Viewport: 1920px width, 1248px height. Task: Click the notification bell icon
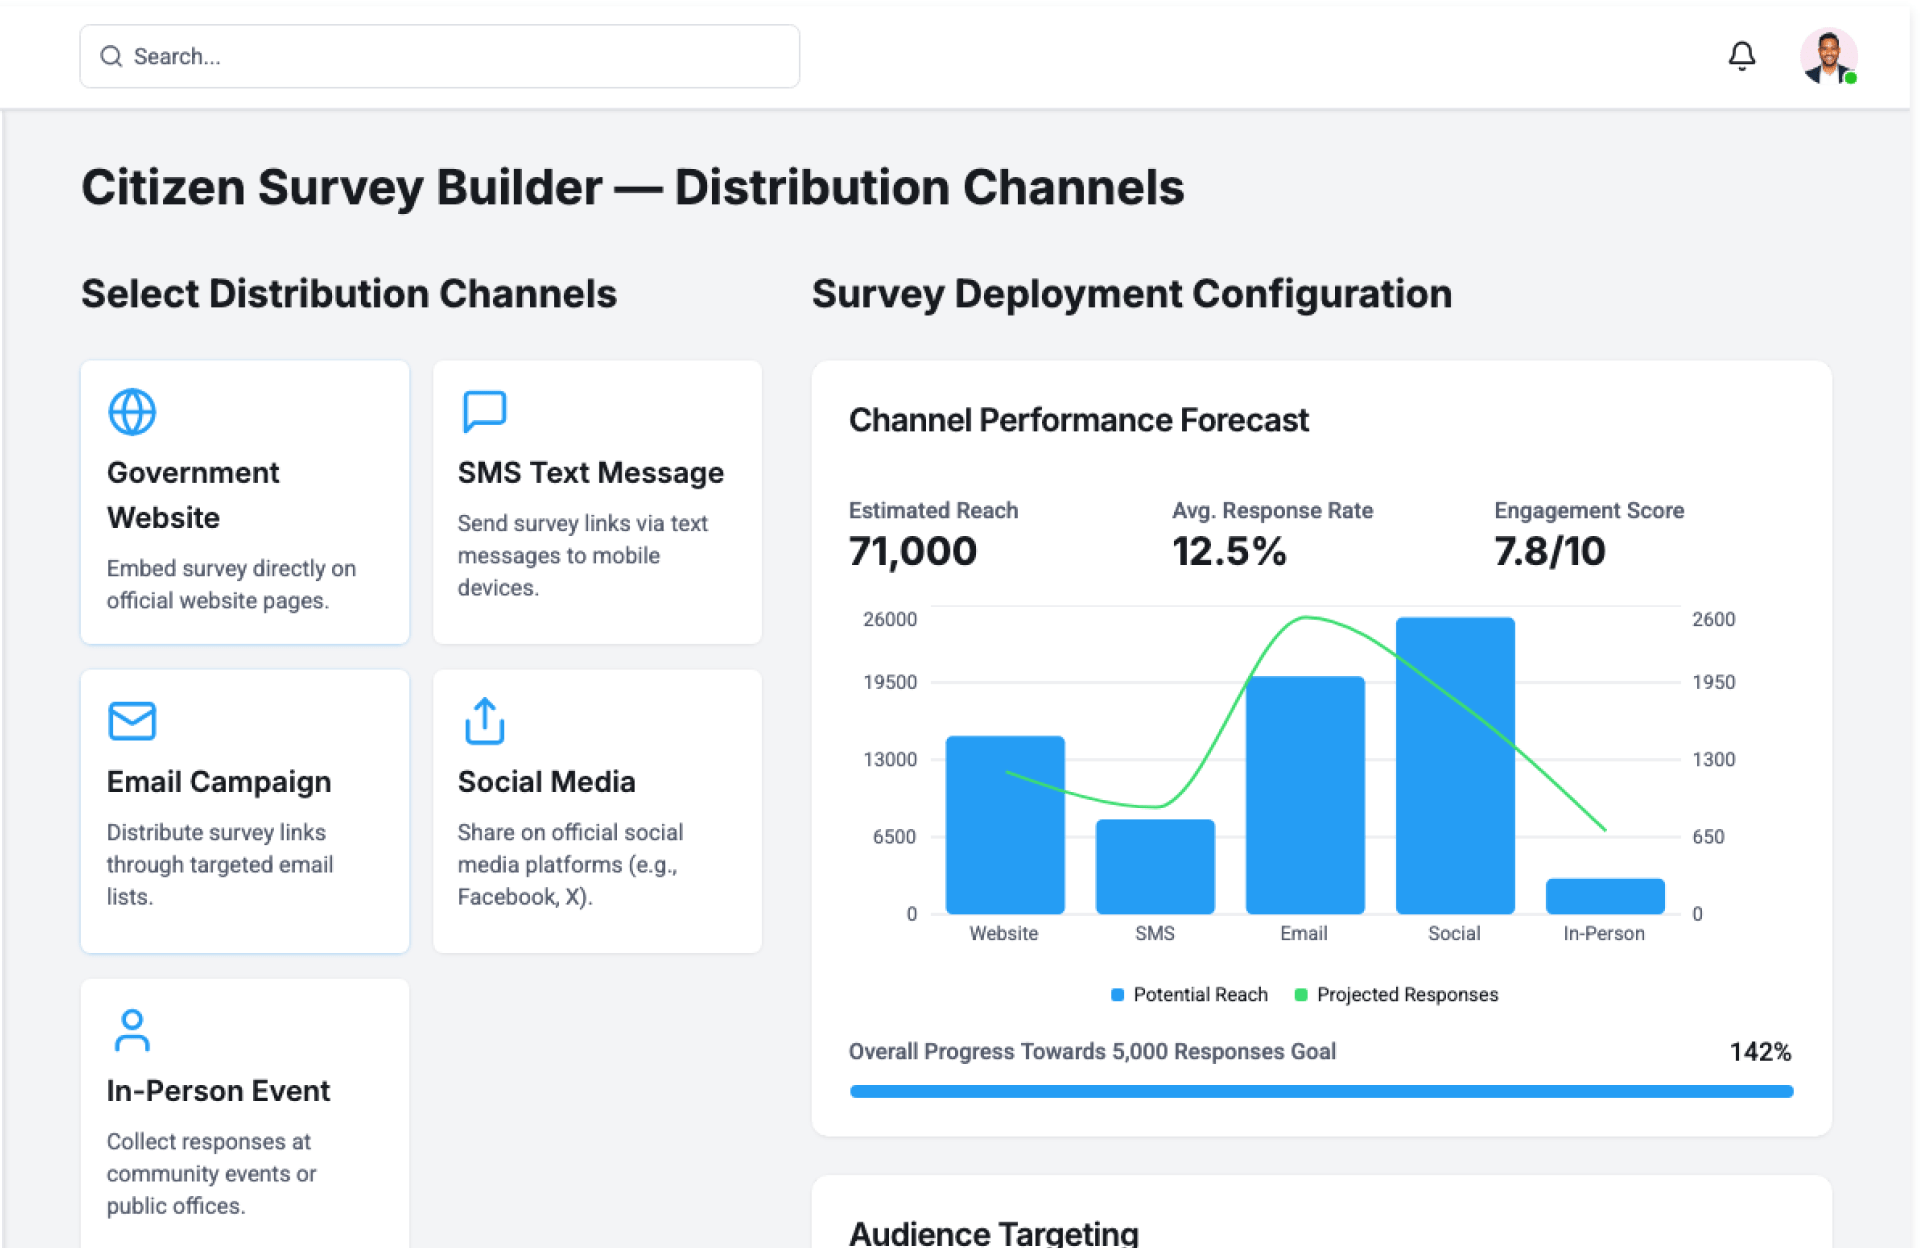(1741, 56)
